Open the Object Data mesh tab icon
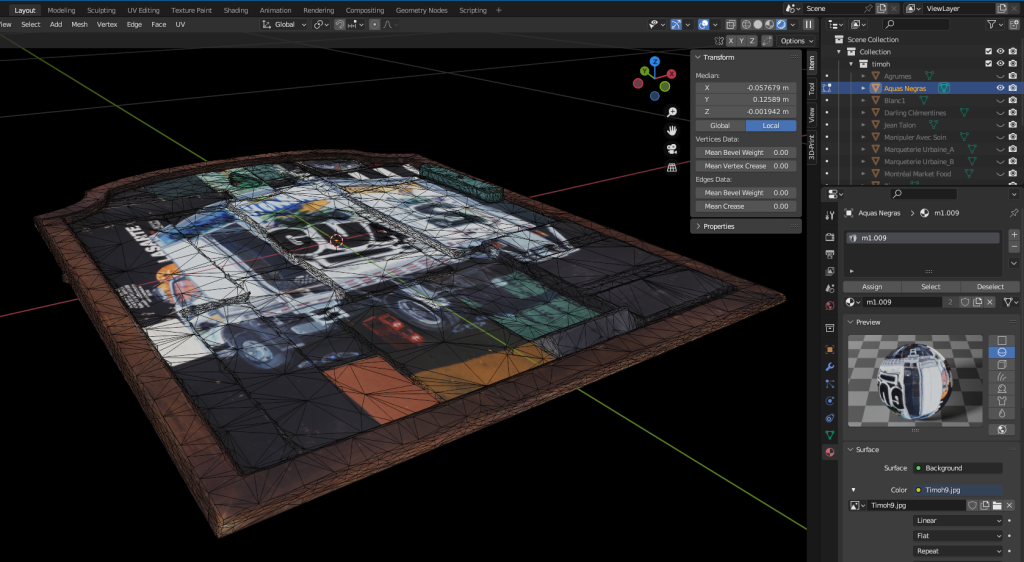Image resolution: width=1024 pixels, height=562 pixels. coord(829,435)
